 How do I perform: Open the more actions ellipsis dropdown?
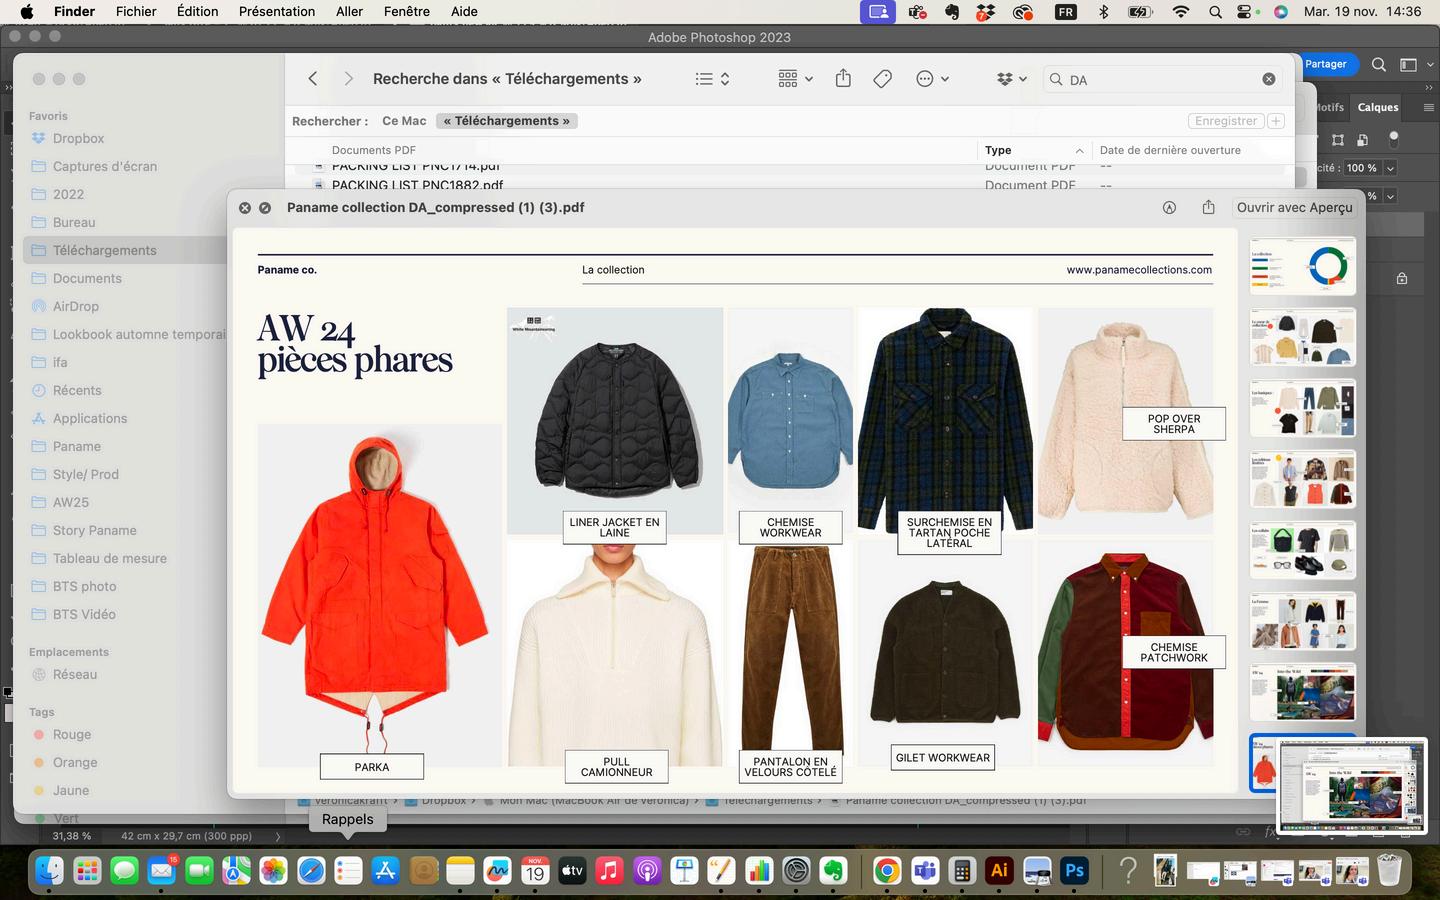click(933, 79)
